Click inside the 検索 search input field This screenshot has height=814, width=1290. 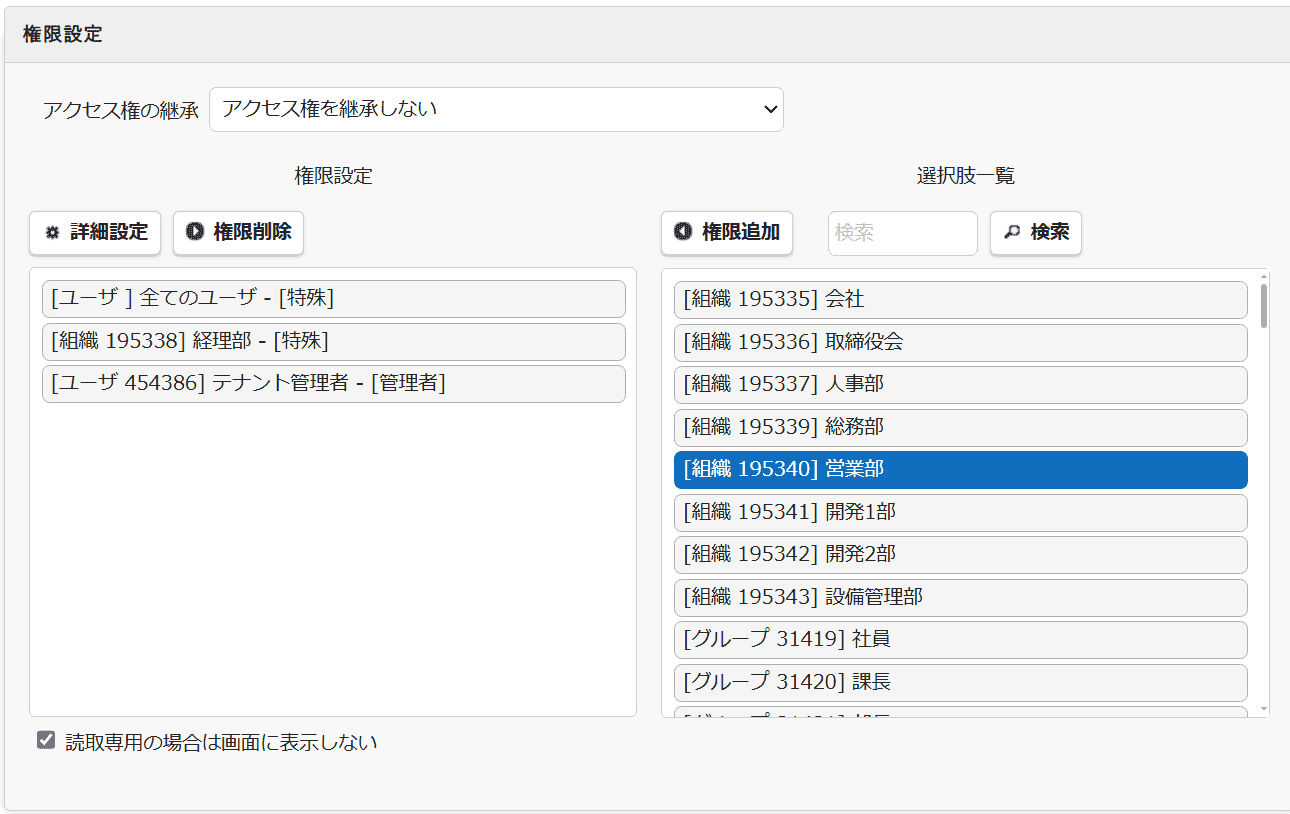click(x=902, y=233)
